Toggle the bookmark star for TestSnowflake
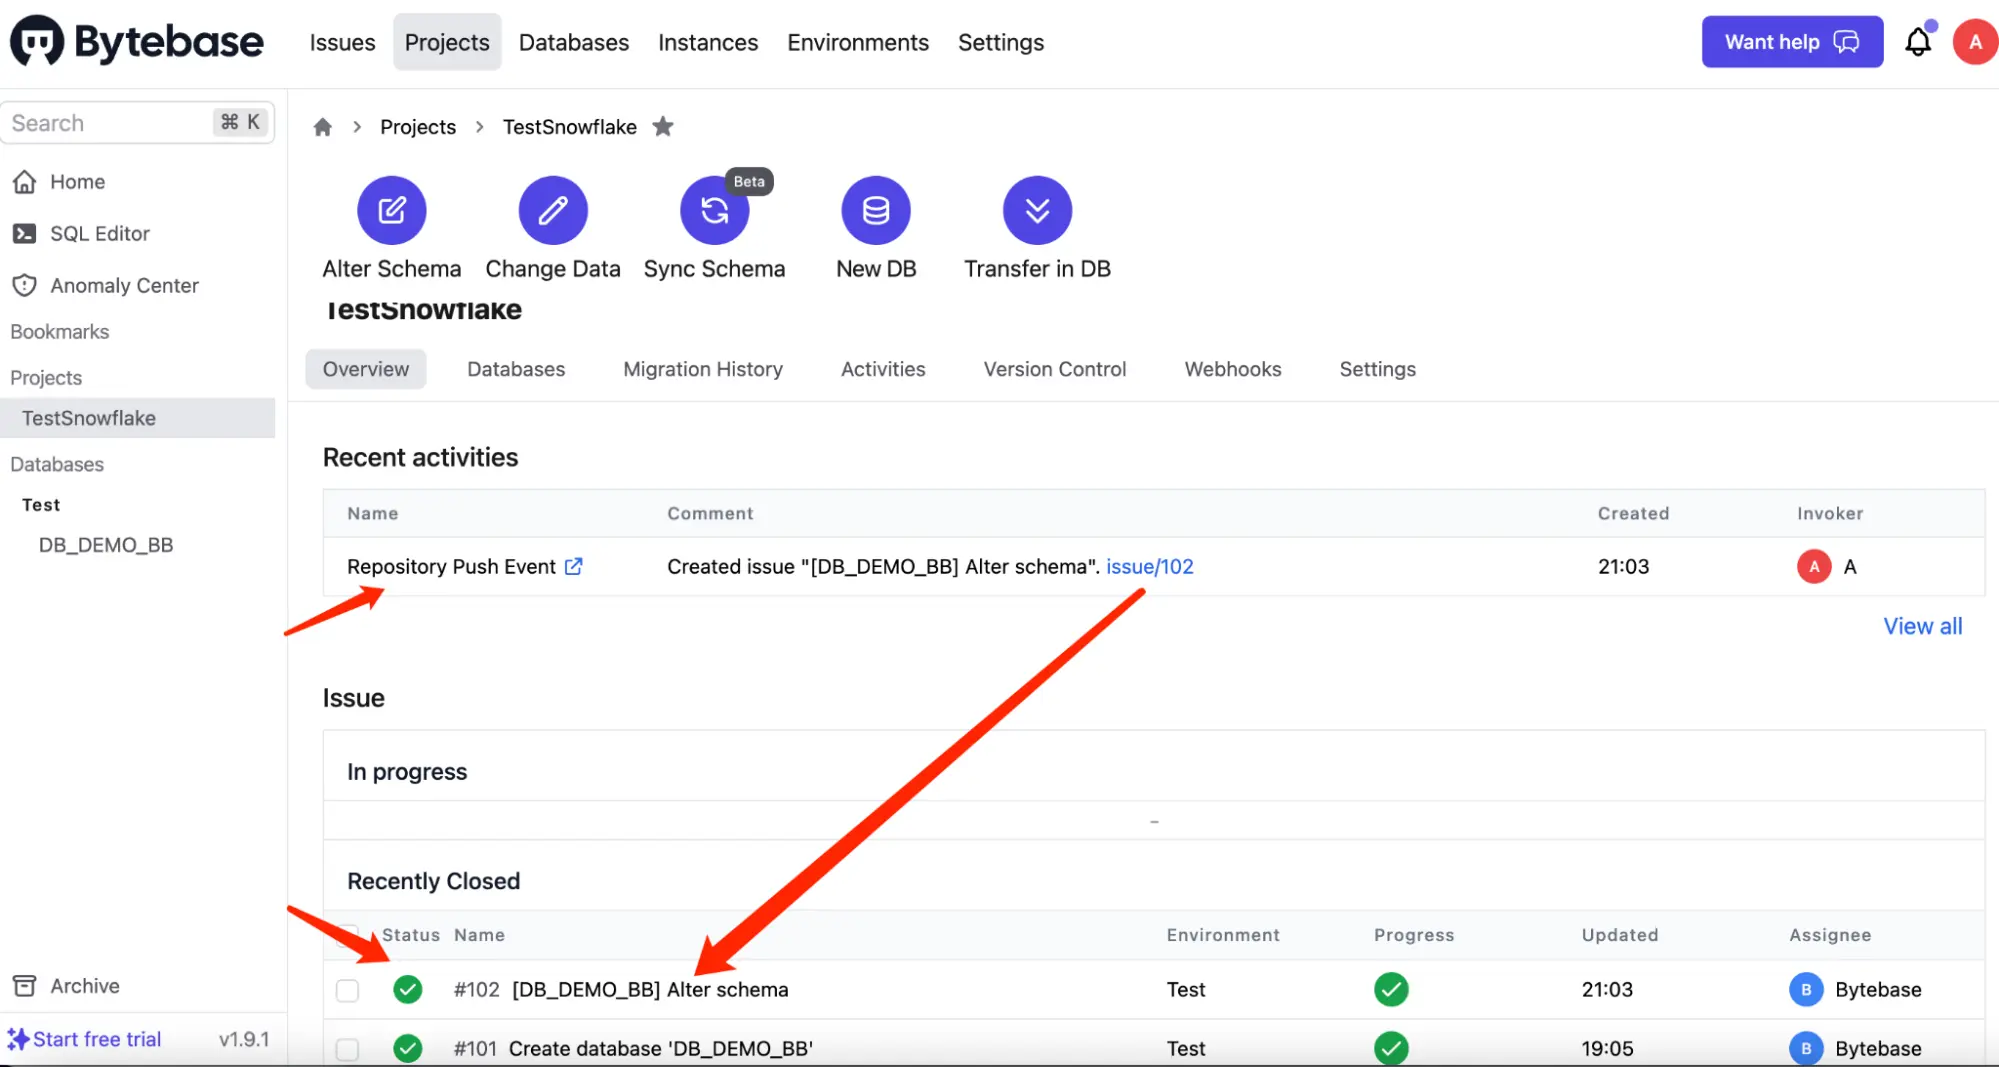This screenshot has height=1067, width=1999. click(x=663, y=127)
